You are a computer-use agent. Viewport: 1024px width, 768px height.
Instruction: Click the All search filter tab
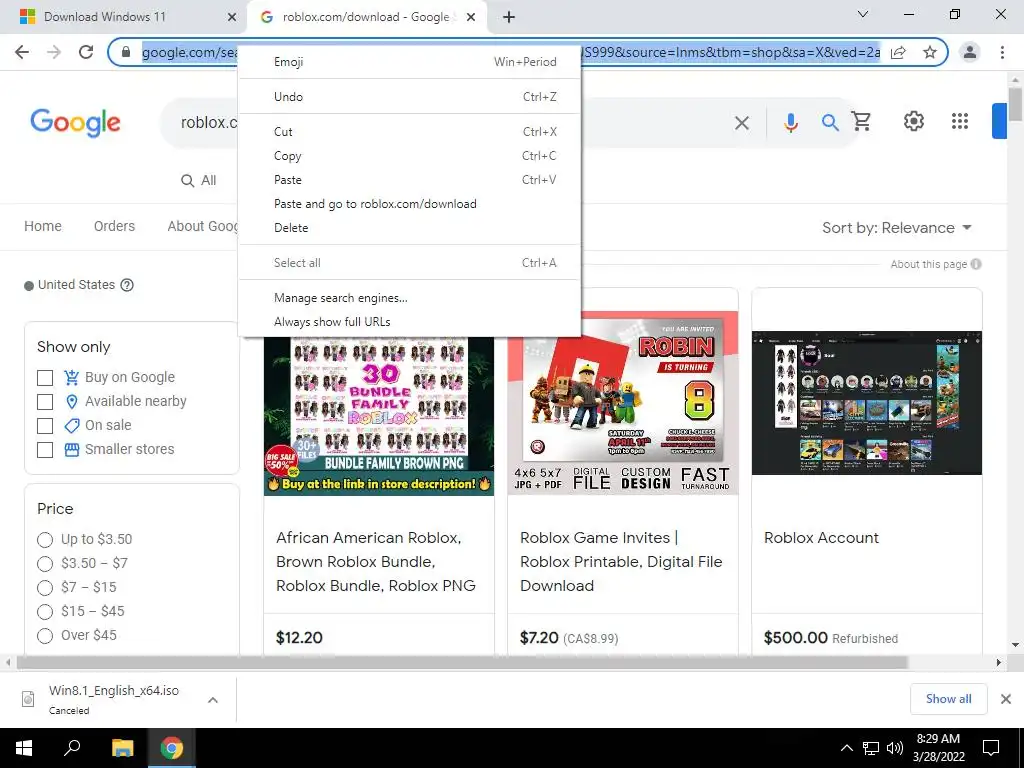tap(199, 181)
